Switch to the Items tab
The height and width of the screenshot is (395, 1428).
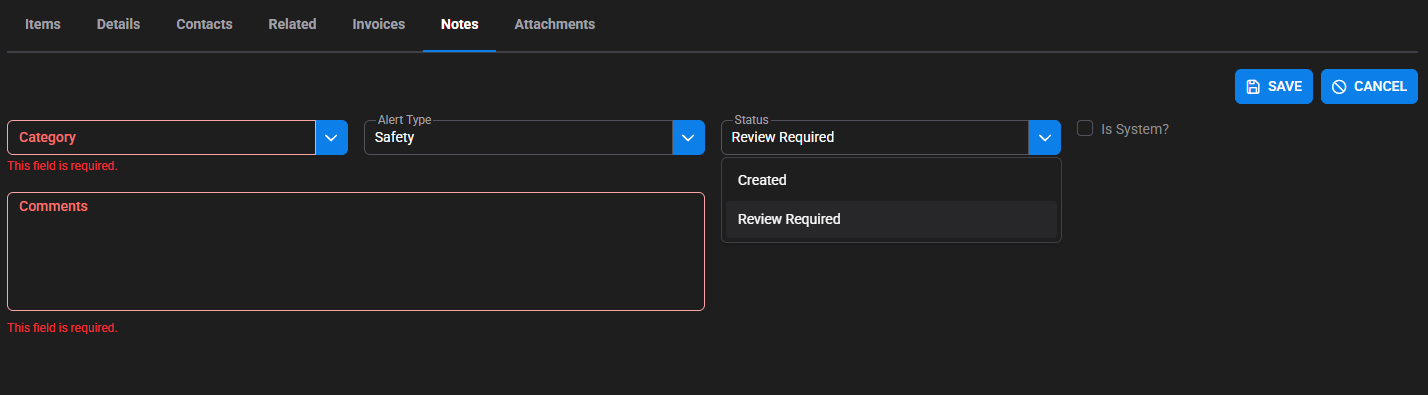point(42,24)
